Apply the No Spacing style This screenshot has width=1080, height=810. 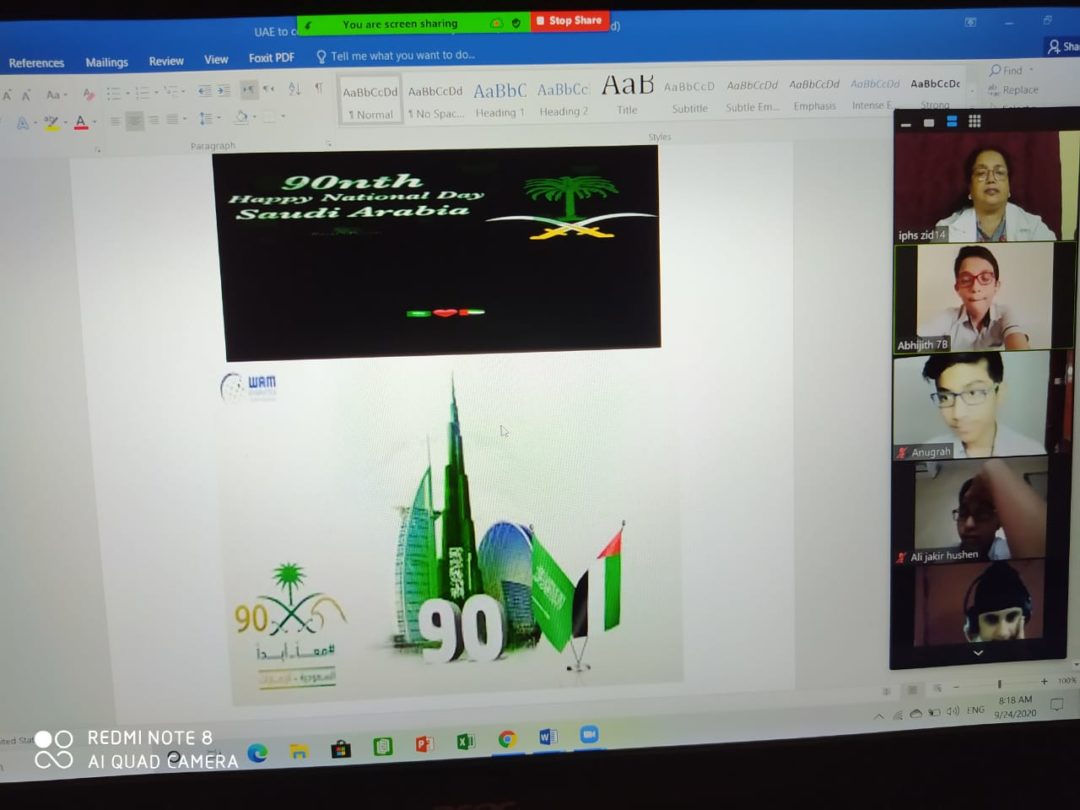(x=435, y=100)
